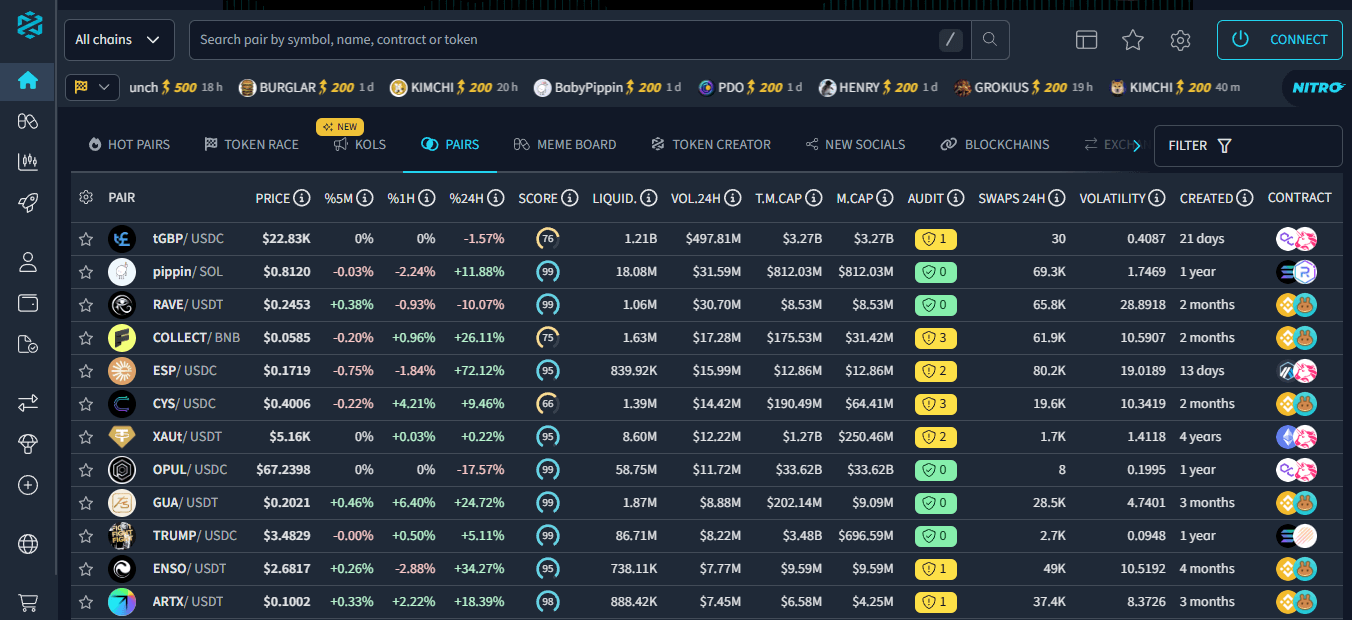Favorite the ESP/USDC pair star

point(86,371)
